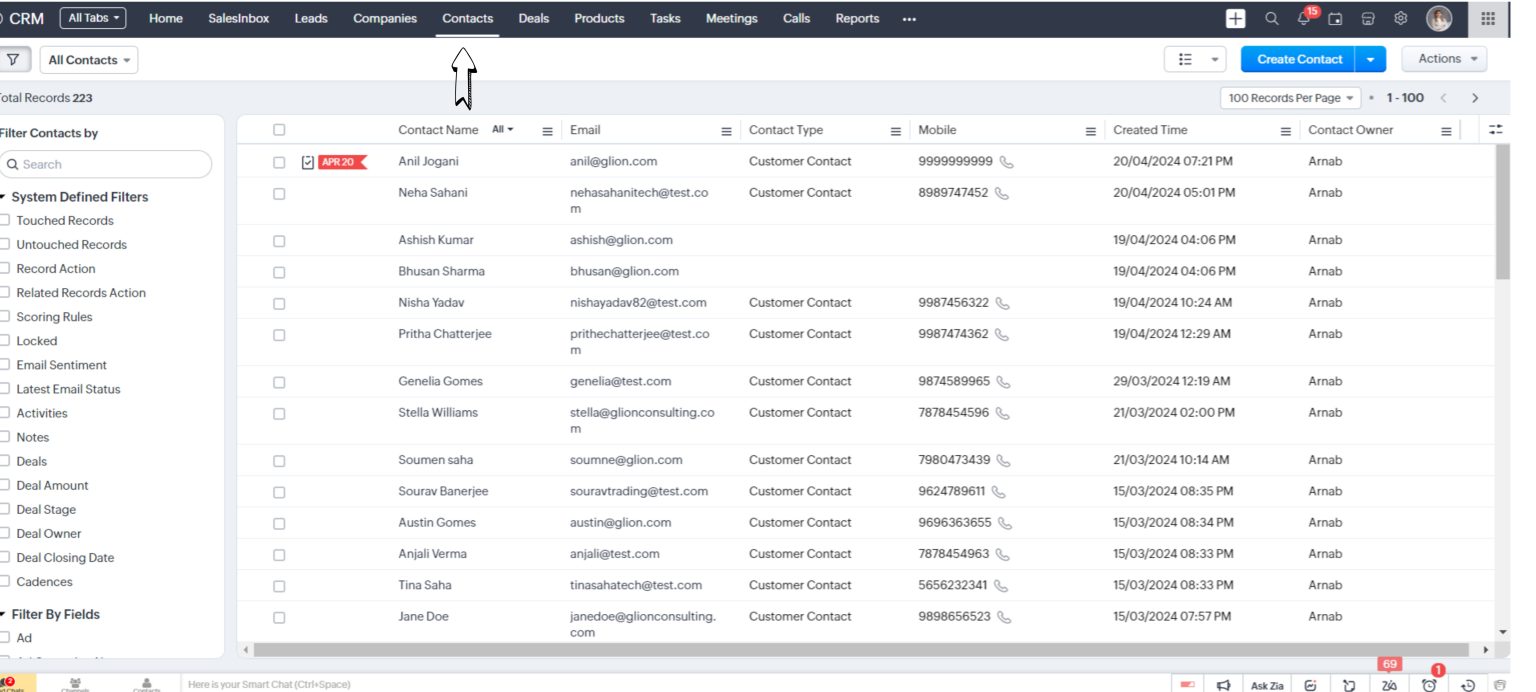Open the notifications bell icon
The height and width of the screenshot is (692, 1536).
(1302, 18)
